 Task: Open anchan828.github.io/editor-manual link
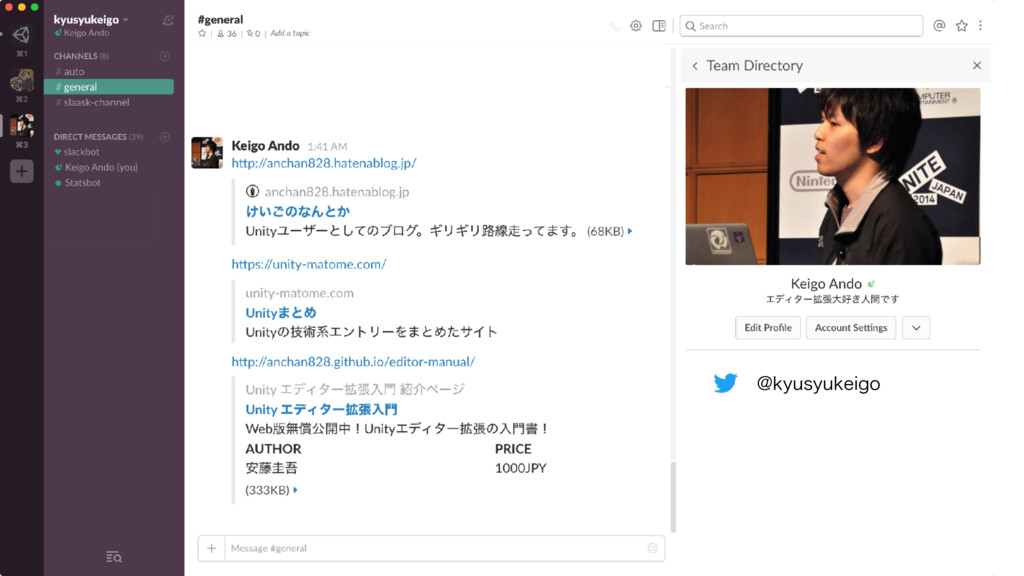click(353, 362)
